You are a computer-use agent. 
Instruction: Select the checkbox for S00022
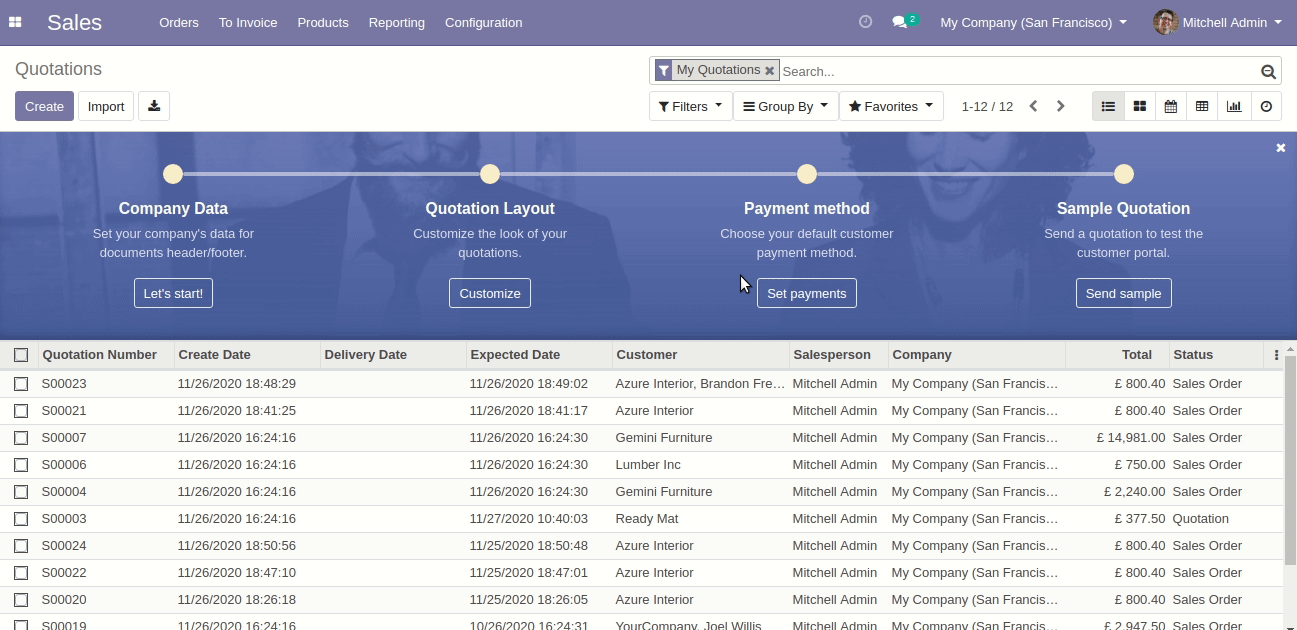[21, 572]
